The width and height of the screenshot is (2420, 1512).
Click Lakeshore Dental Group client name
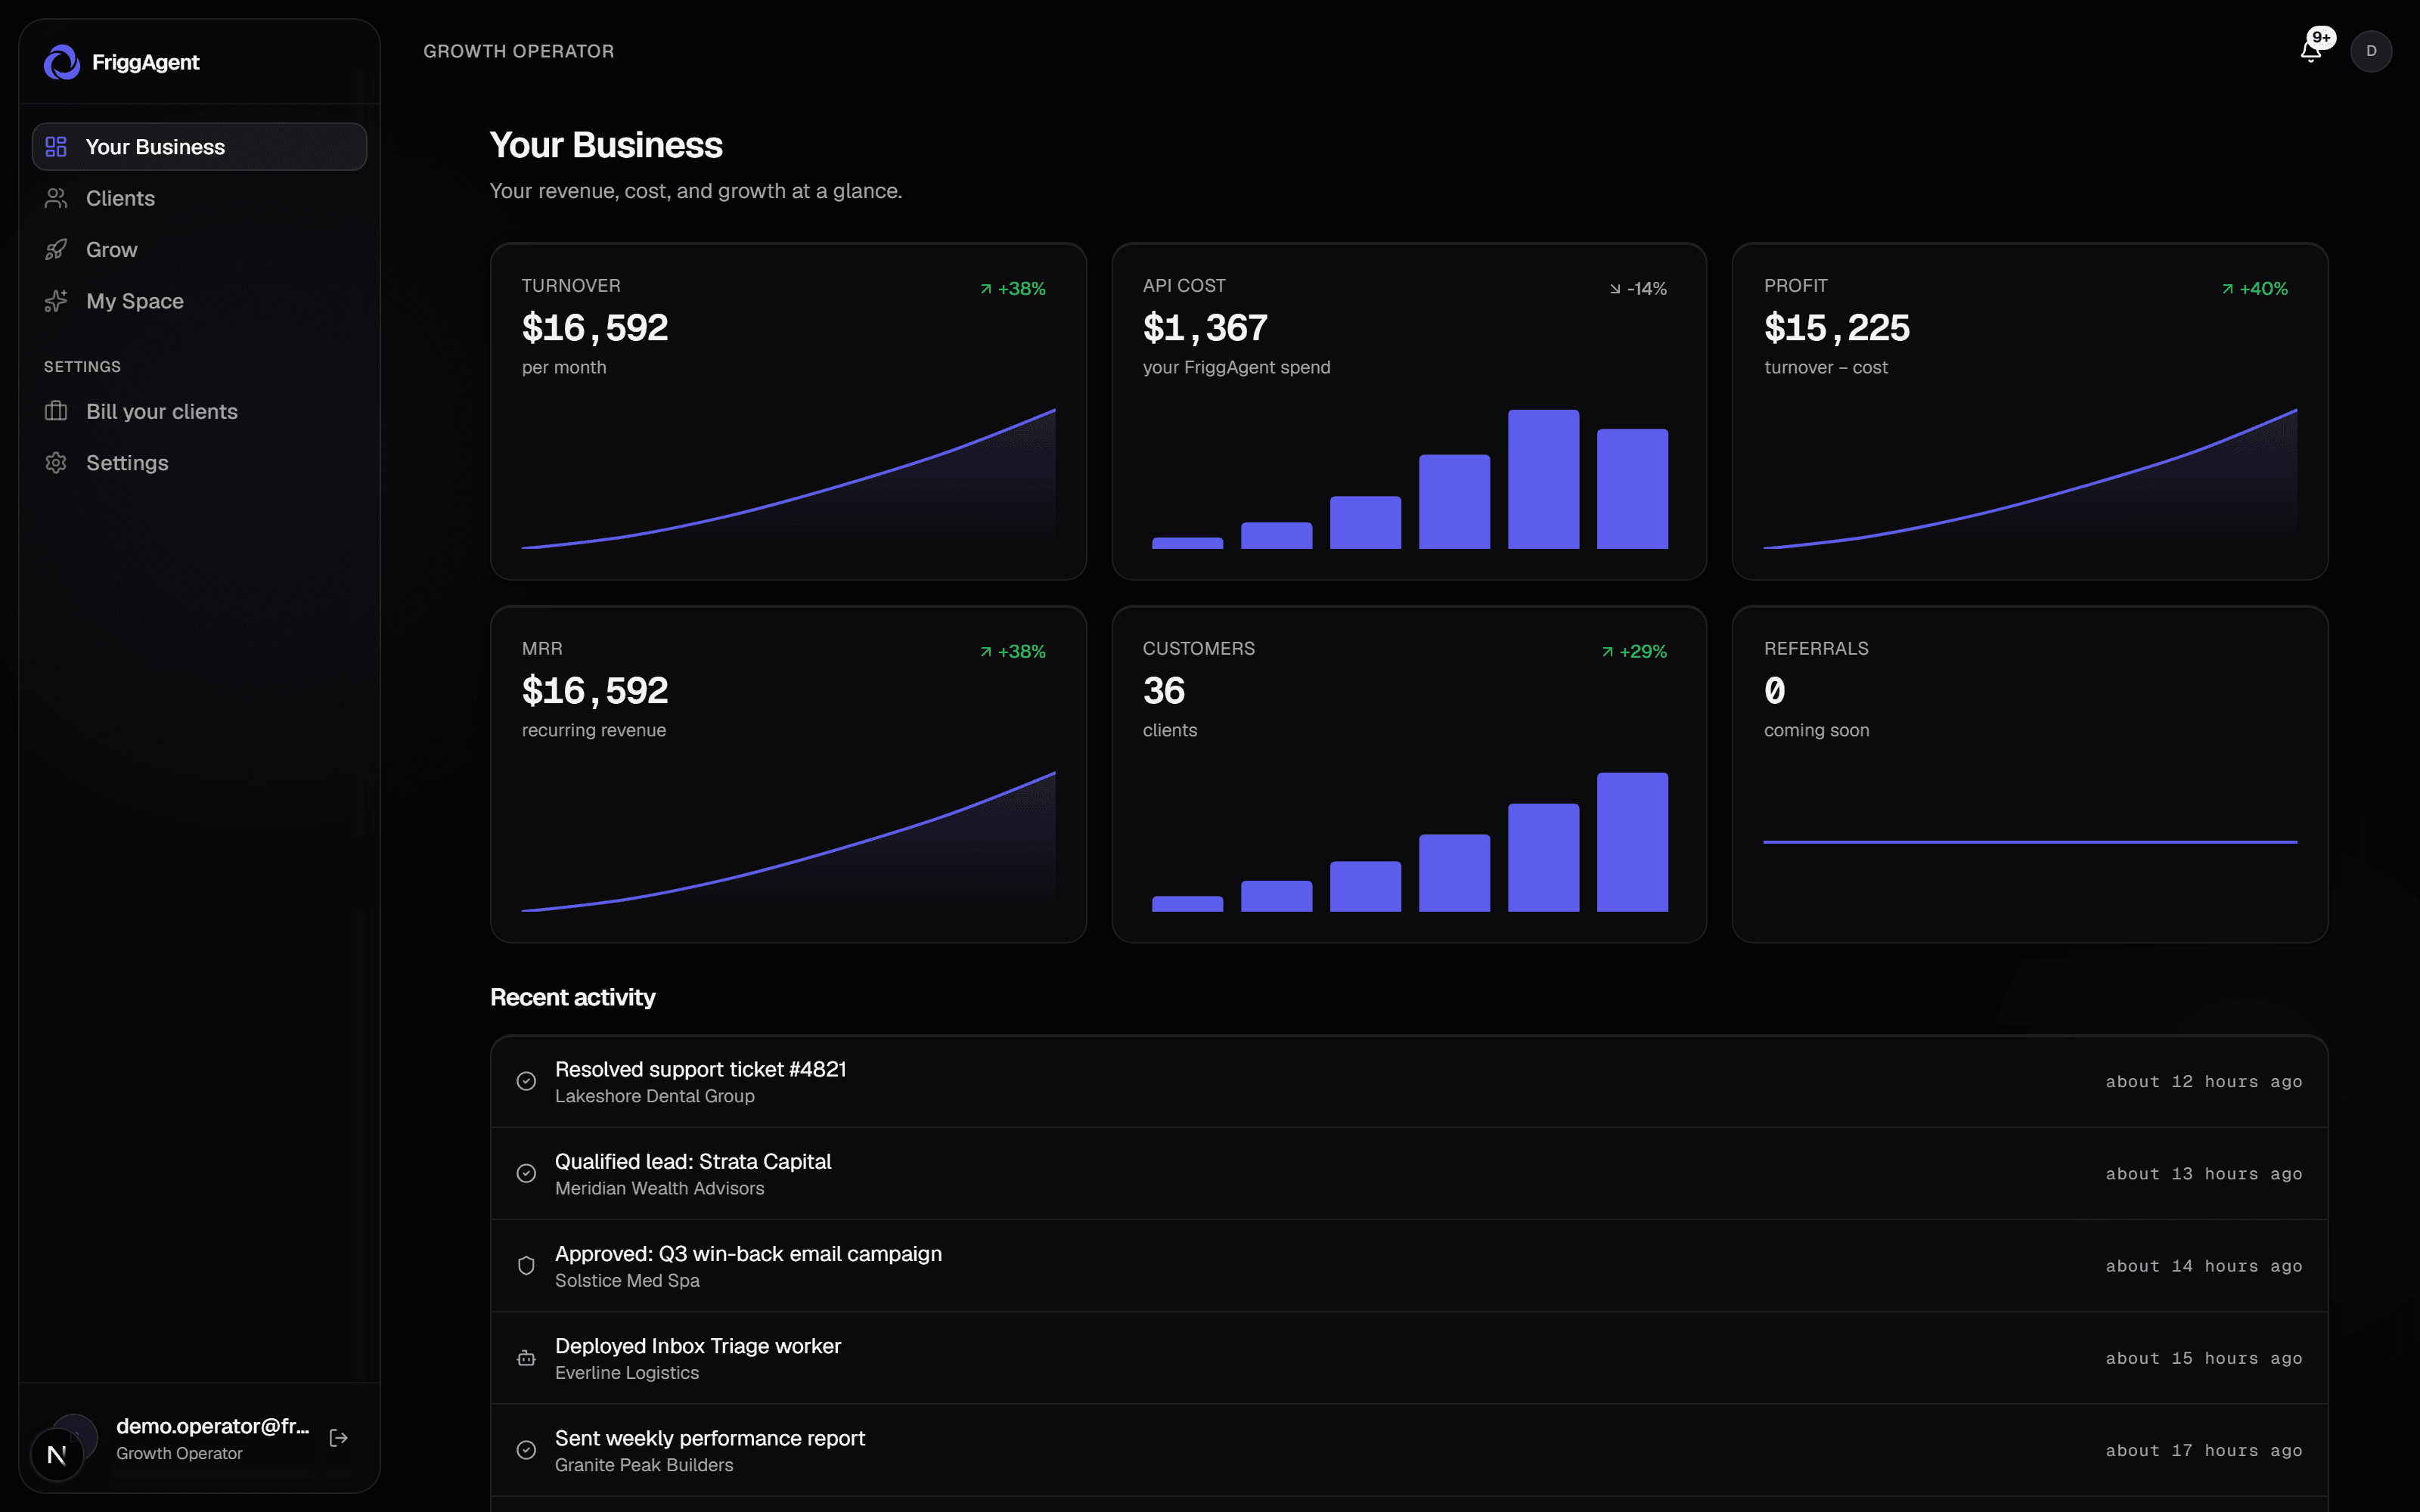[x=655, y=1096]
